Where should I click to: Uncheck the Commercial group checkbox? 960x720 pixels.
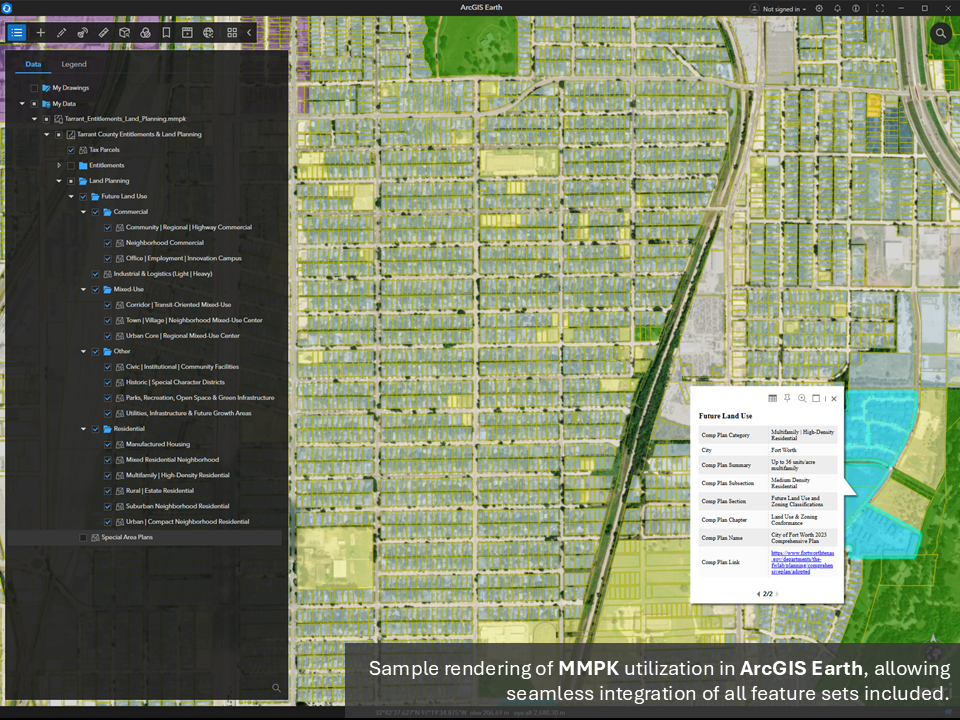96,212
